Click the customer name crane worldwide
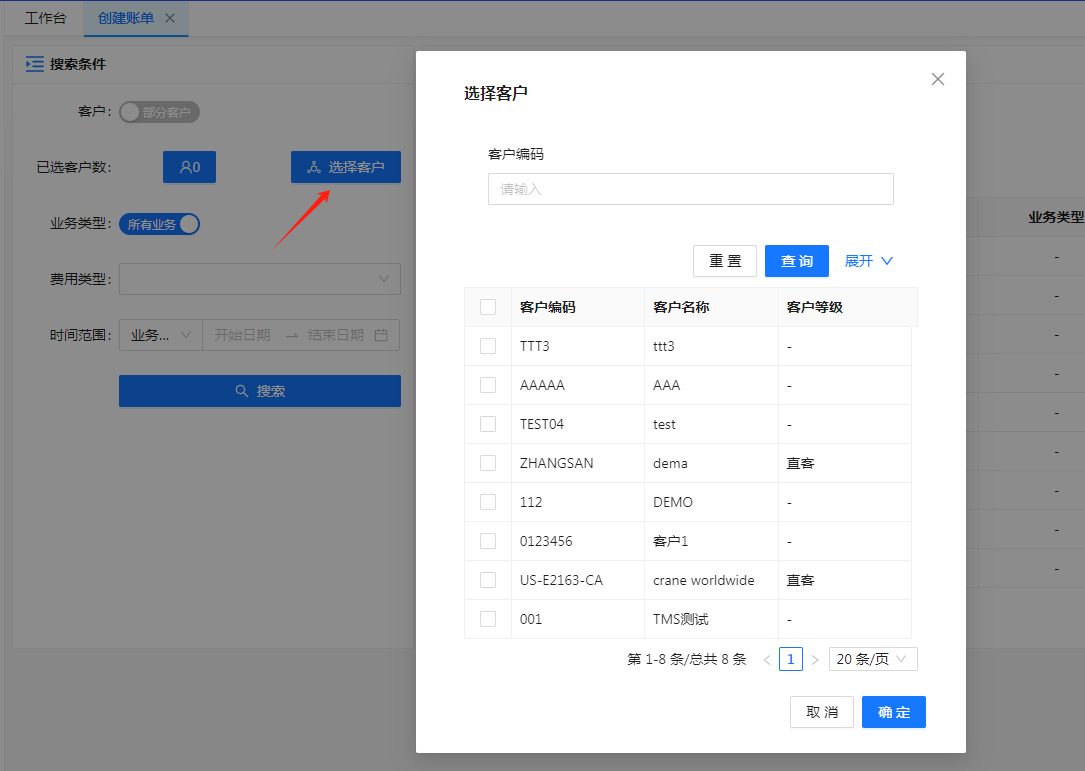1085x771 pixels. tap(704, 580)
